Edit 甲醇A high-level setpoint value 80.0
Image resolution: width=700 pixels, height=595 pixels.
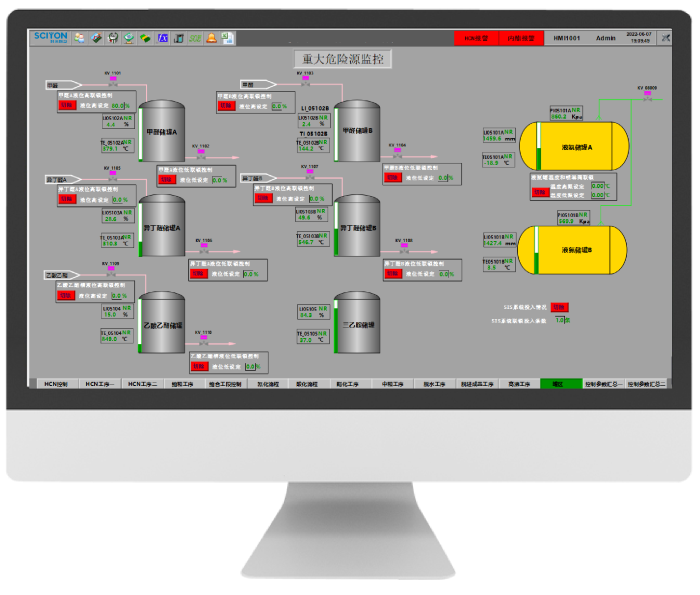click(x=120, y=105)
